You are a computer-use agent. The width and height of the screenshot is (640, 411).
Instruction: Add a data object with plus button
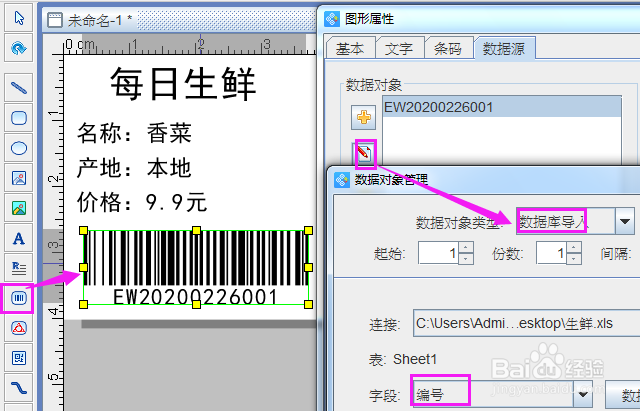point(364,117)
